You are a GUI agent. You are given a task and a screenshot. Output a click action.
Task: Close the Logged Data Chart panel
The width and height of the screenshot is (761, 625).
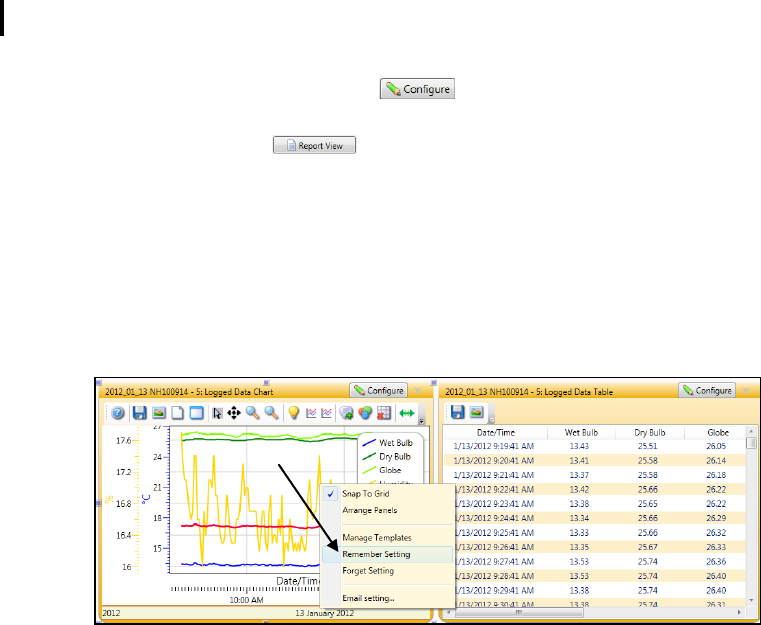tap(417, 391)
